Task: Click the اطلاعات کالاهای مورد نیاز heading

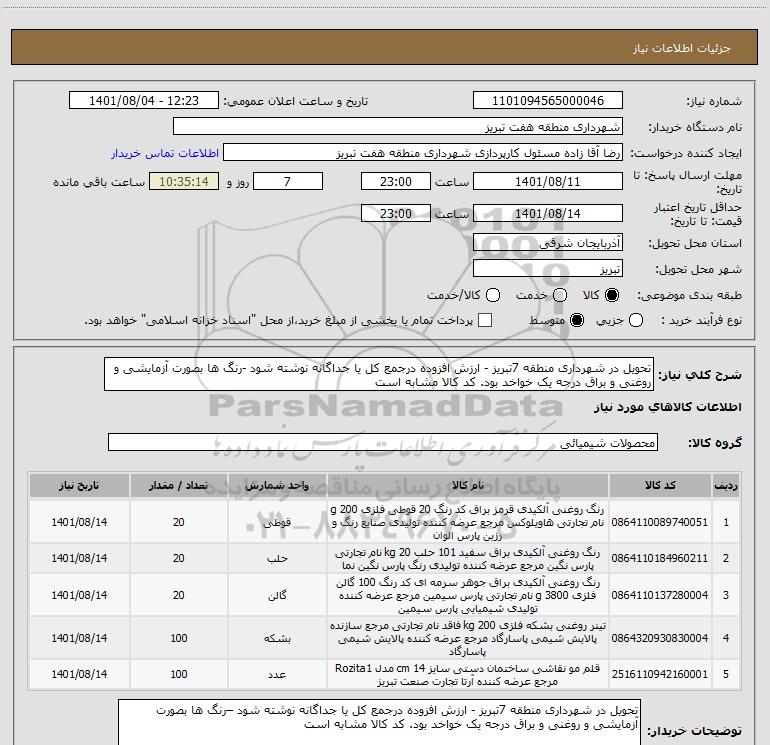Action: click(x=668, y=407)
